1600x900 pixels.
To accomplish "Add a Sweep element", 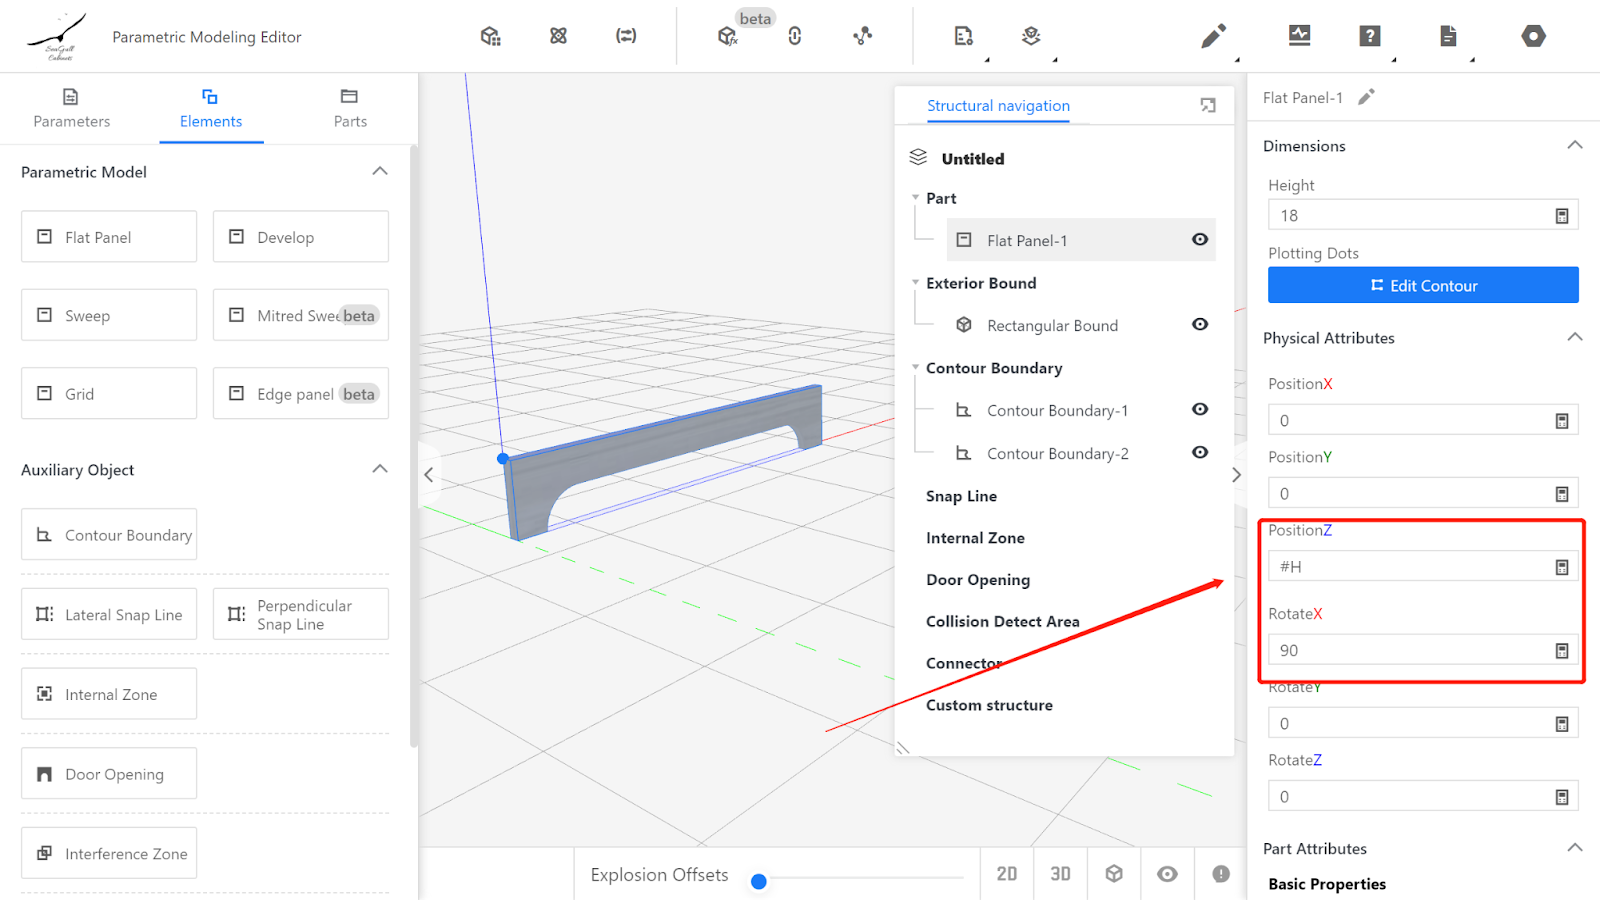I will click(x=109, y=316).
